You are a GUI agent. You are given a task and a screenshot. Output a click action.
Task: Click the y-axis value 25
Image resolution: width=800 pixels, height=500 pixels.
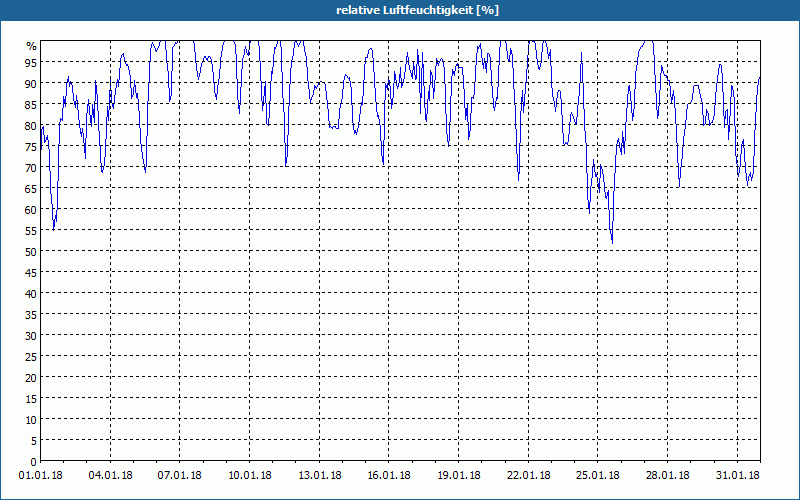click(x=31, y=357)
